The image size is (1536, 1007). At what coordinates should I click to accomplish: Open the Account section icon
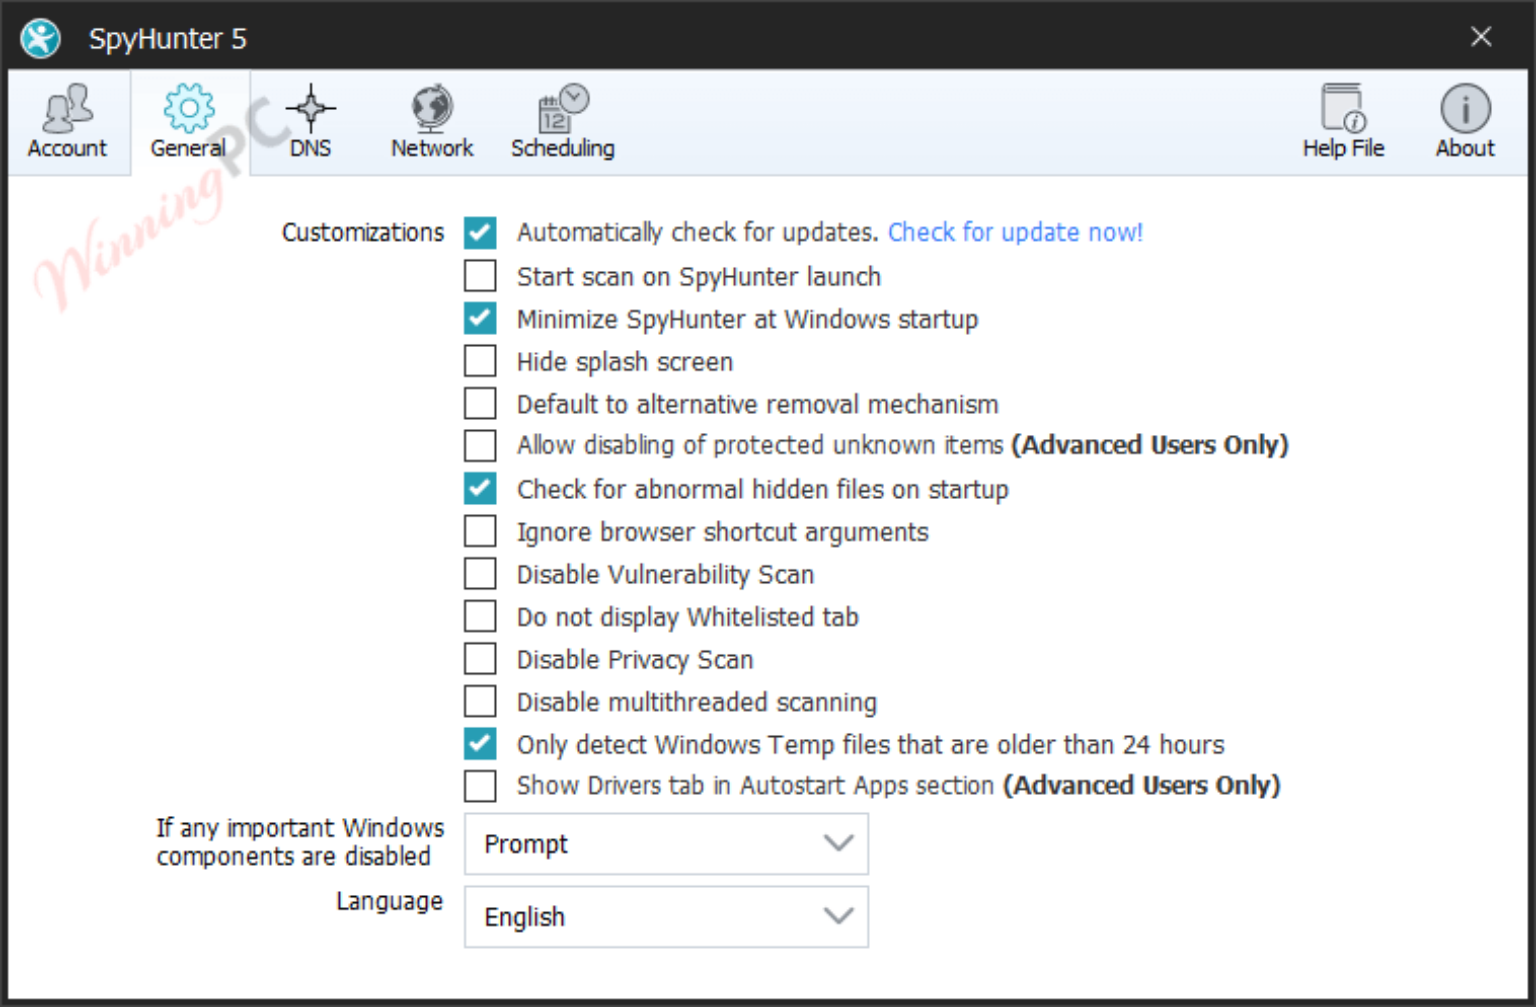pos(66,113)
